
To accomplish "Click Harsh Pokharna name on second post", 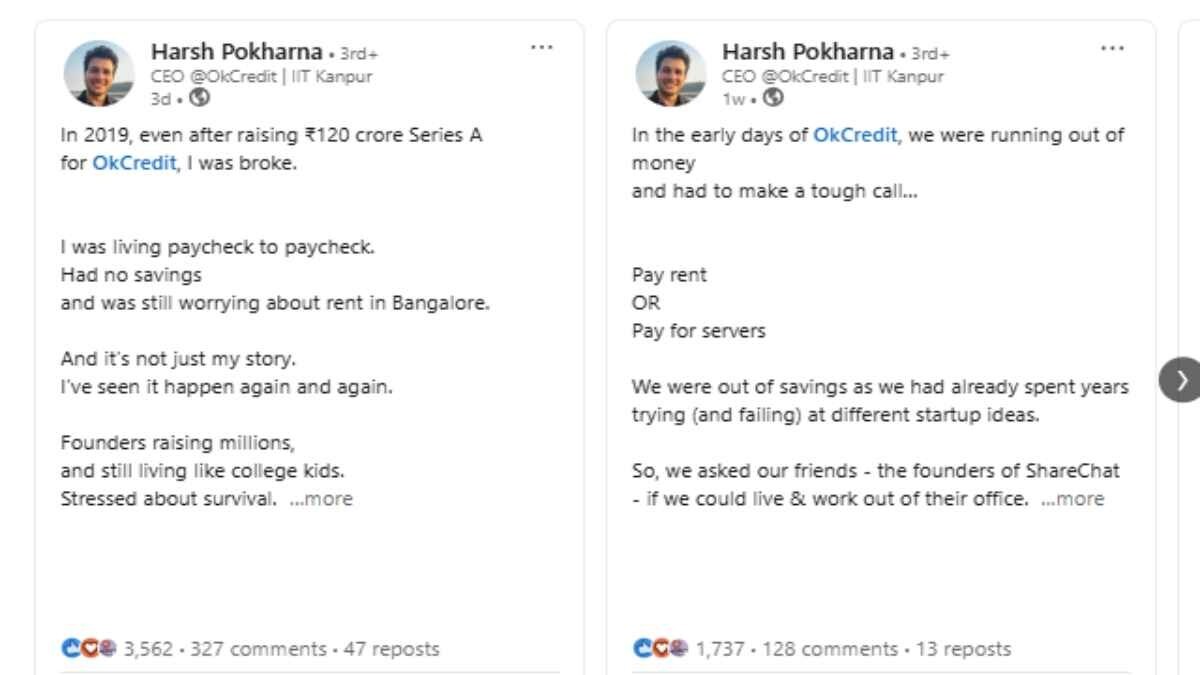I will coord(808,52).
